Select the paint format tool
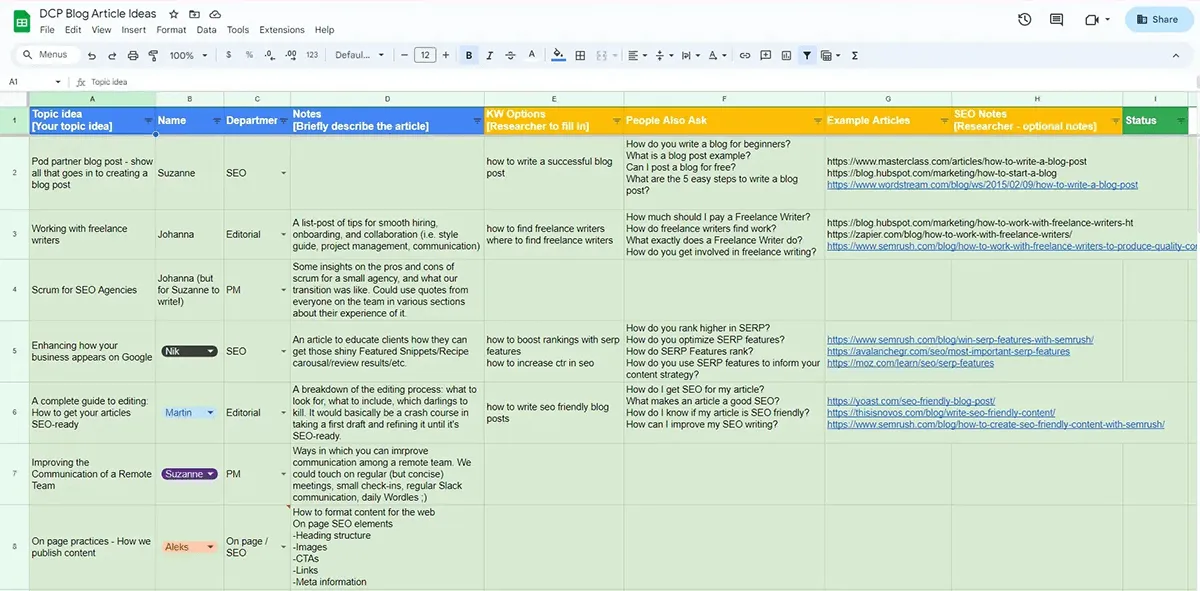The width and height of the screenshot is (1200, 591). [x=153, y=55]
